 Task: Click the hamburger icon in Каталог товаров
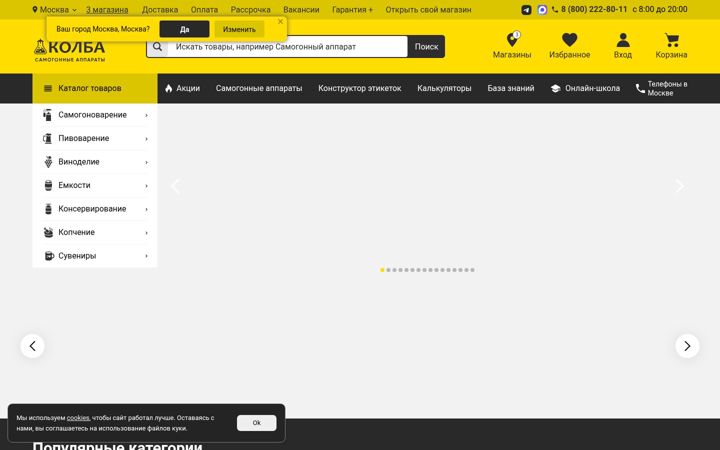click(x=48, y=88)
